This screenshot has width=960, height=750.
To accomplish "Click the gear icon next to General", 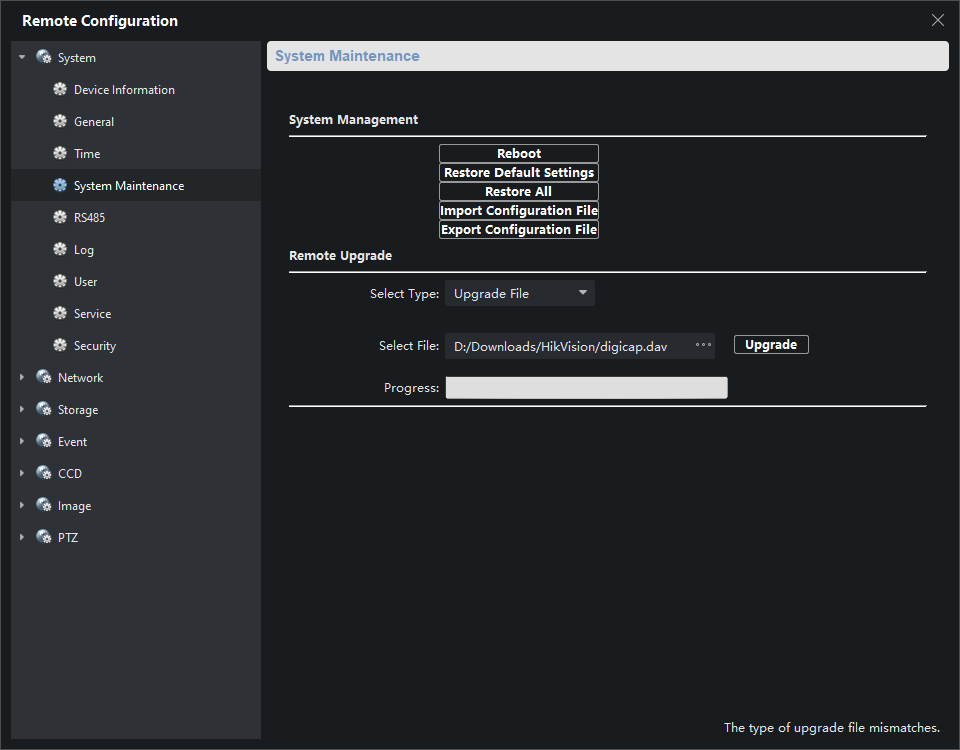I will click(60, 122).
